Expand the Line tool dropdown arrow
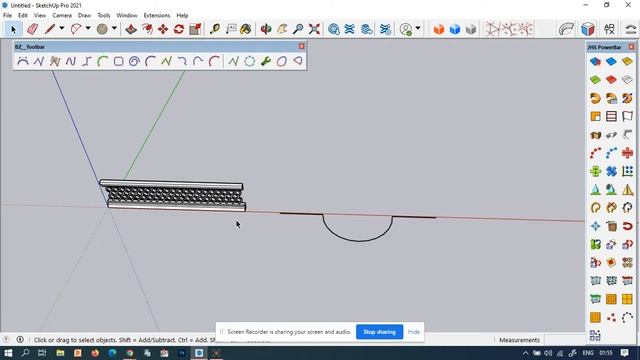This screenshot has height=360, width=640. click(x=62, y=28)
